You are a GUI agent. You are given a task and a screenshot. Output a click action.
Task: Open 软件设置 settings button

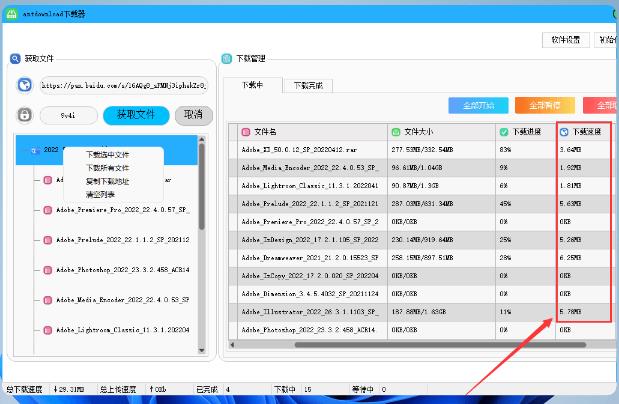566,40
